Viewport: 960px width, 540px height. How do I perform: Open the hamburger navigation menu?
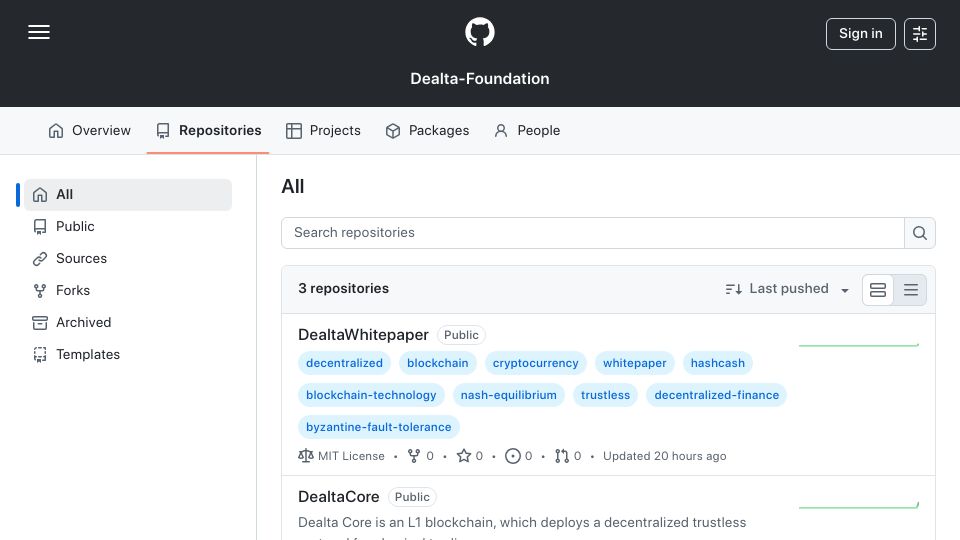pos(39,32)
